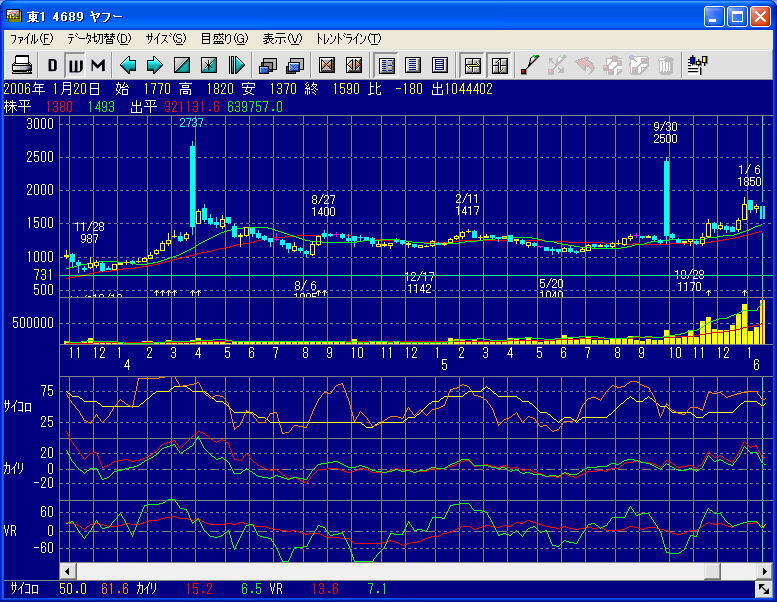Open the サイズ(S) menu
This screenshot has width=777, height=602.
pyautogui.click(x=166, y=39)
